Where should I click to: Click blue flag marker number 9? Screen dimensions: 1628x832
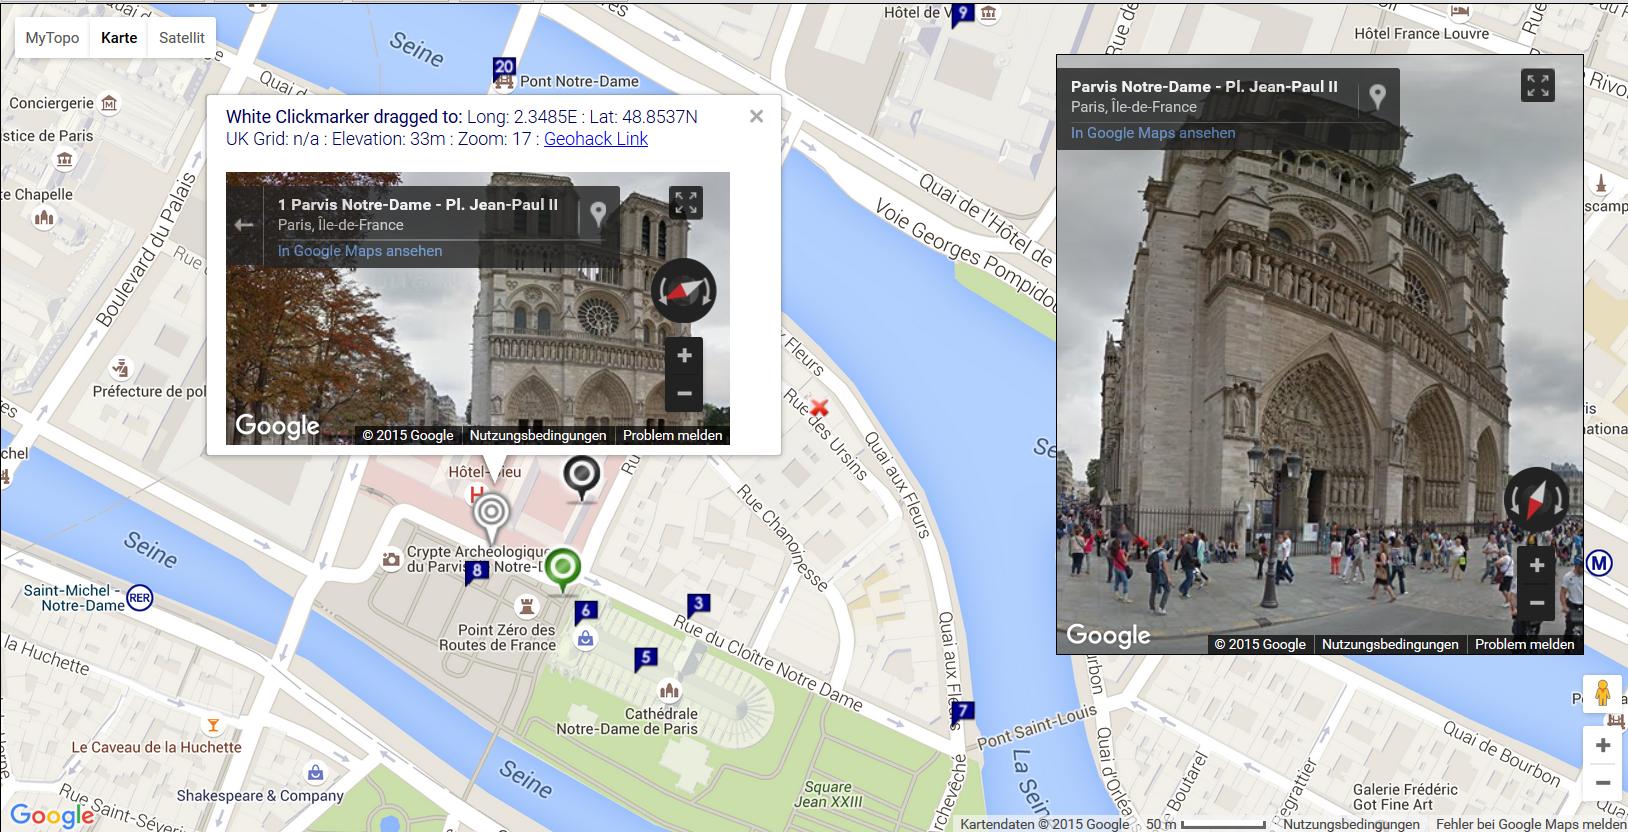point(962,15)
